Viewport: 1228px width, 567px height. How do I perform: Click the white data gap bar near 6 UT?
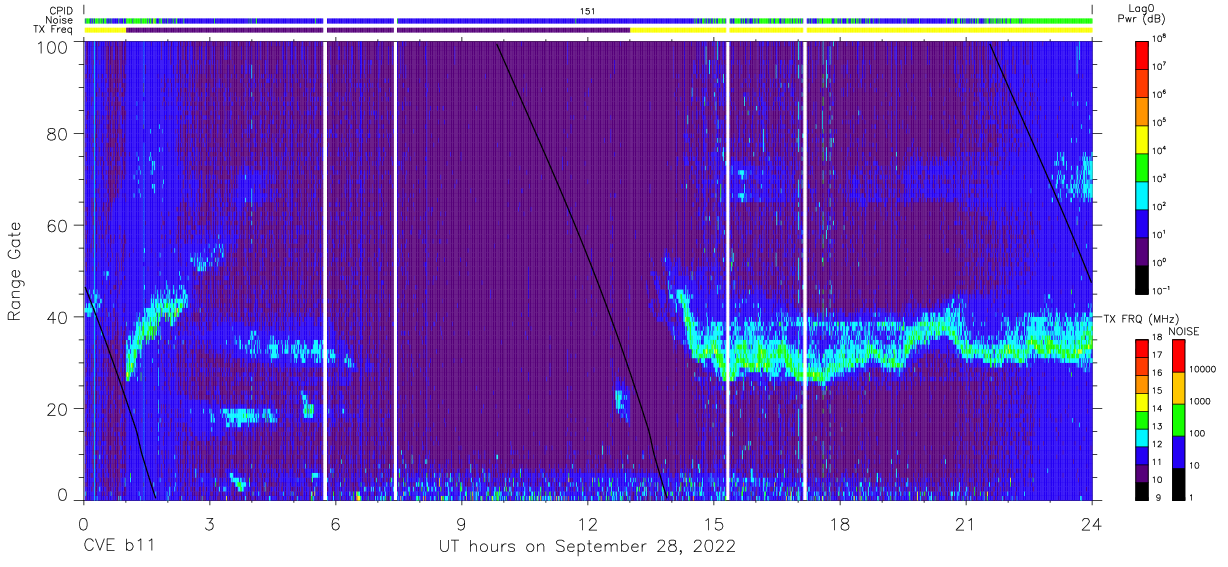pos(325,271)
